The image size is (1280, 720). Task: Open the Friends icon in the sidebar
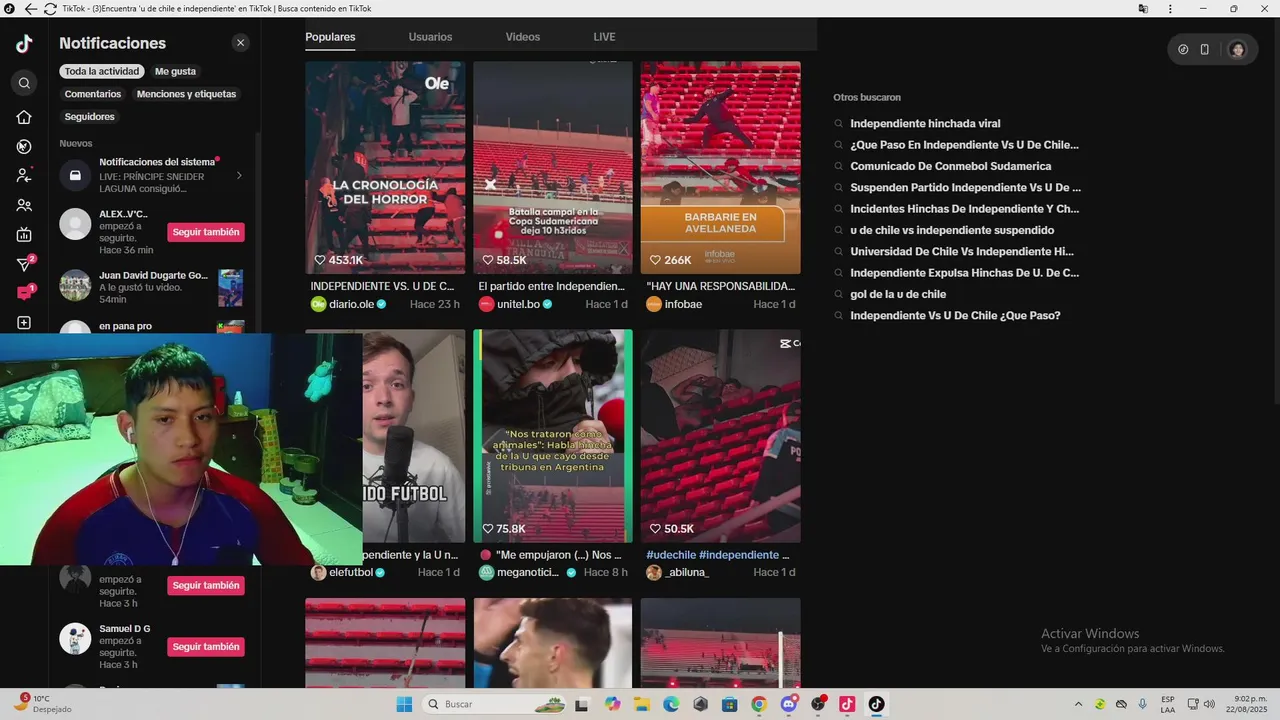[24, 206]
